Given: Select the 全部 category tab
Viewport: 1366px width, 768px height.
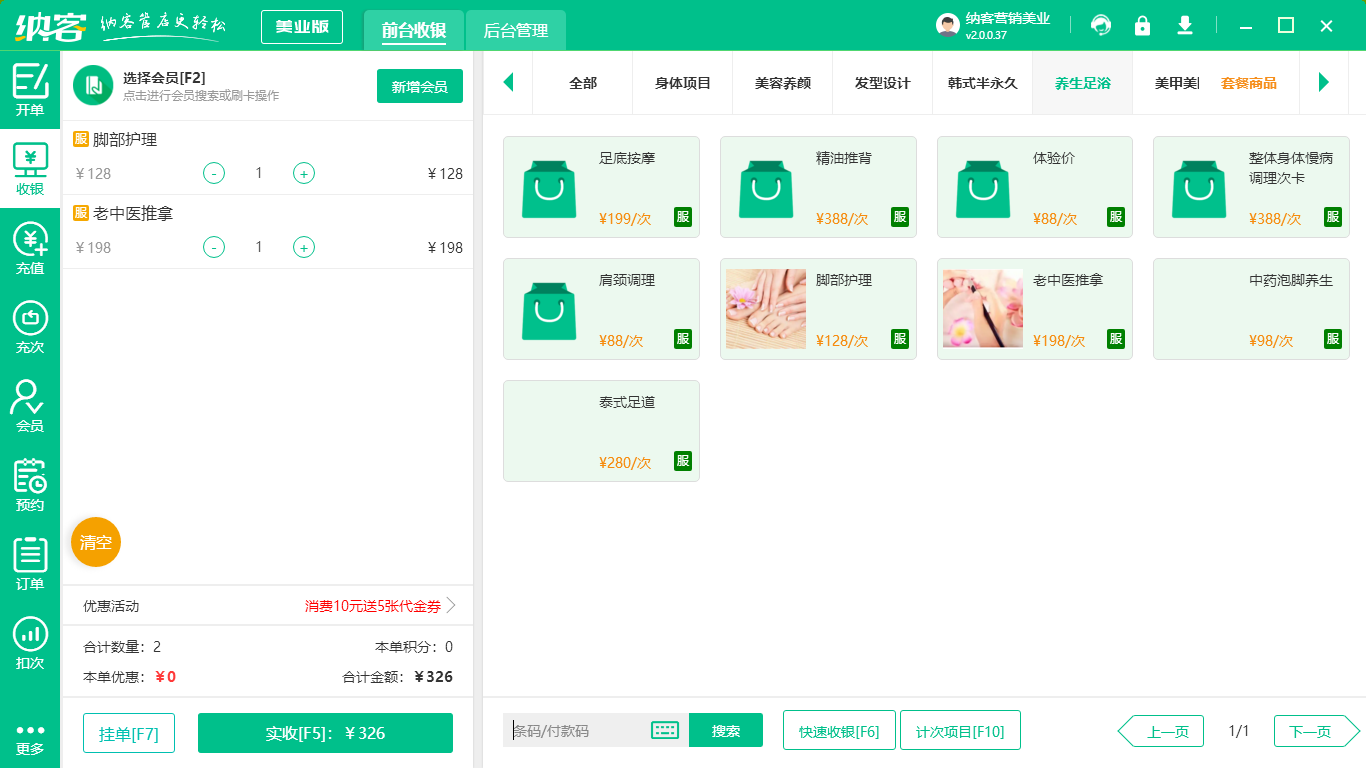Looking at the screenshot, I should (x=581, y=83).
